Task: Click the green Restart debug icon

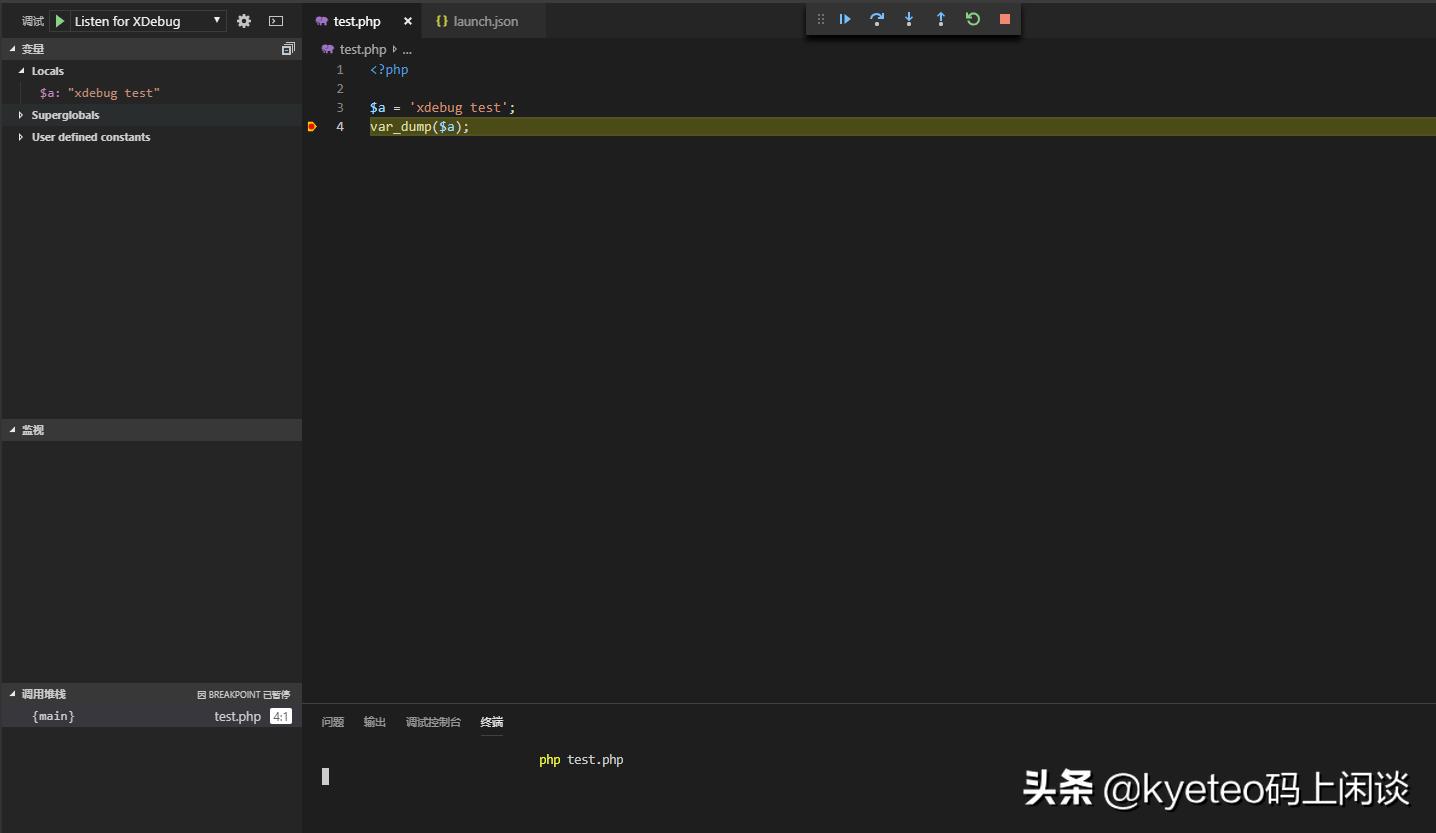Action: click(973, 18)
